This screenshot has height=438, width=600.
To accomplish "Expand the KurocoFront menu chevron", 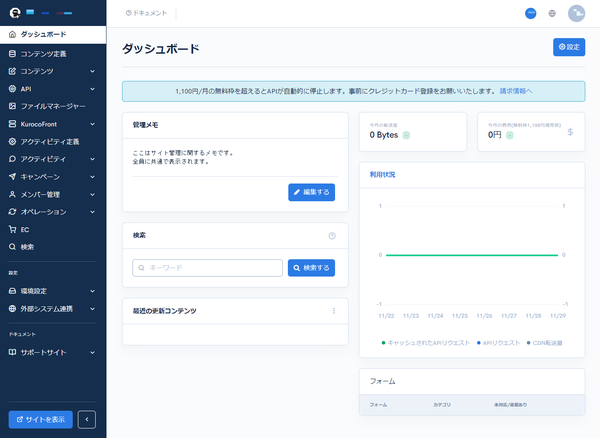I will click(x=93, y=124).
